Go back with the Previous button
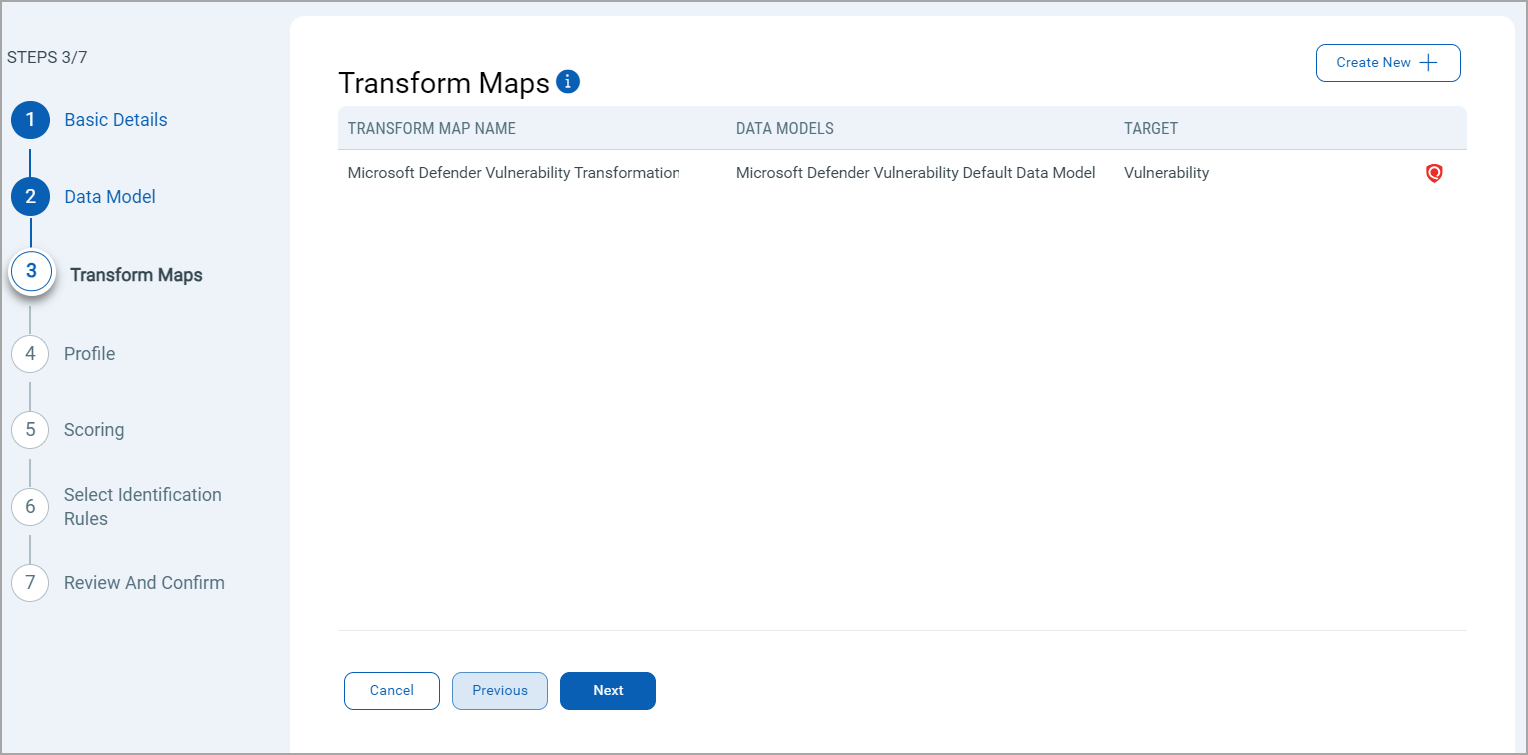This screenshot has width=1528, height=755. (500, 690)
